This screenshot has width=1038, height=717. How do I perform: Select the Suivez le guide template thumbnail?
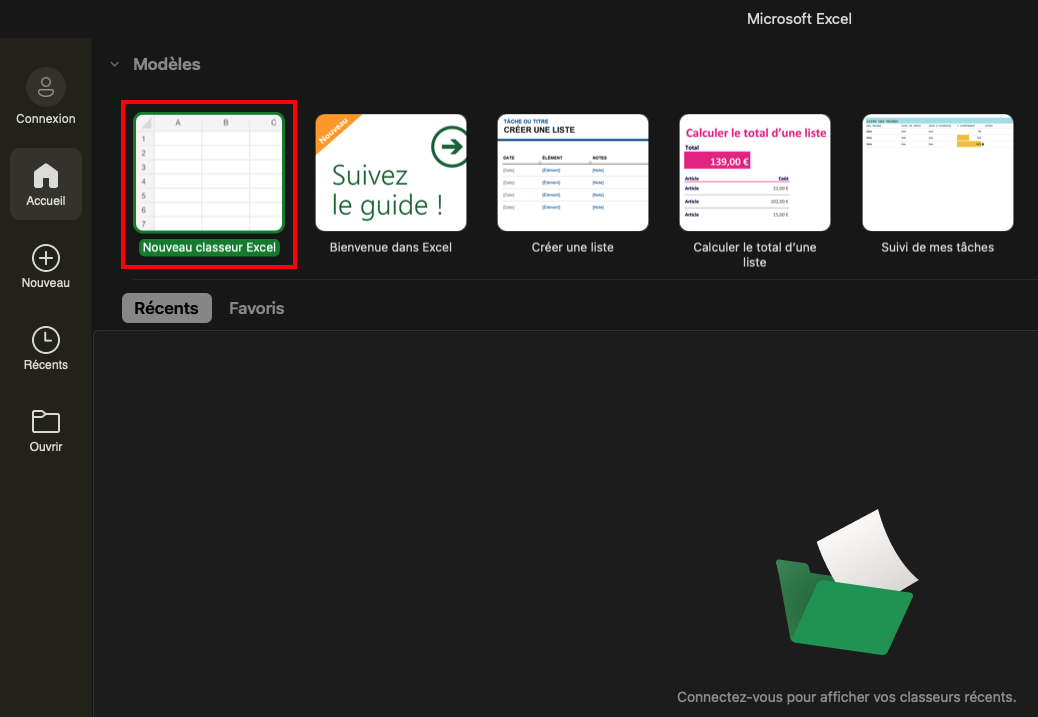point(391,172)
